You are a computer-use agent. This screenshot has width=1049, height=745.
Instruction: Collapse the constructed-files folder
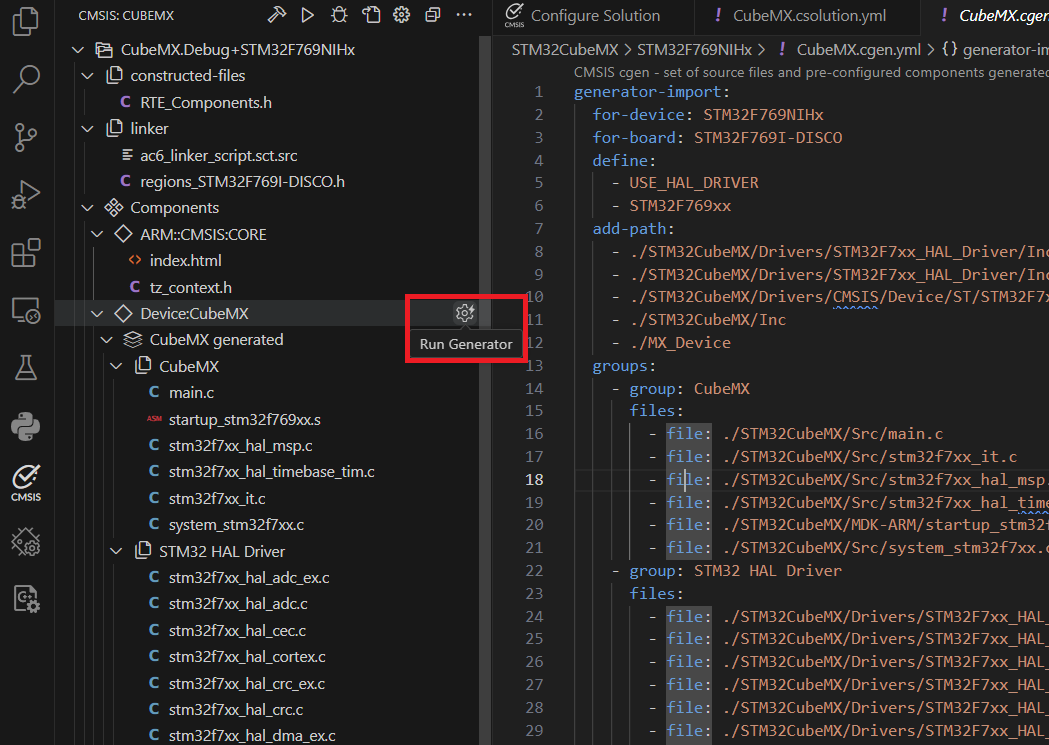coord(88,76)
